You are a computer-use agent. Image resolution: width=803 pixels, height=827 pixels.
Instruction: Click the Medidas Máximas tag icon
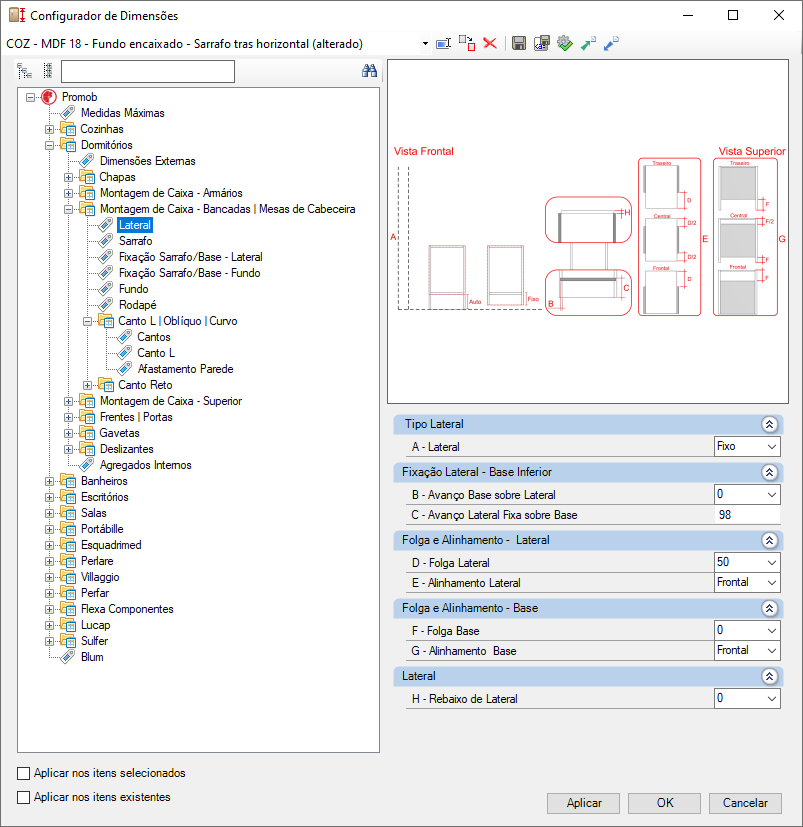[68, 113]
